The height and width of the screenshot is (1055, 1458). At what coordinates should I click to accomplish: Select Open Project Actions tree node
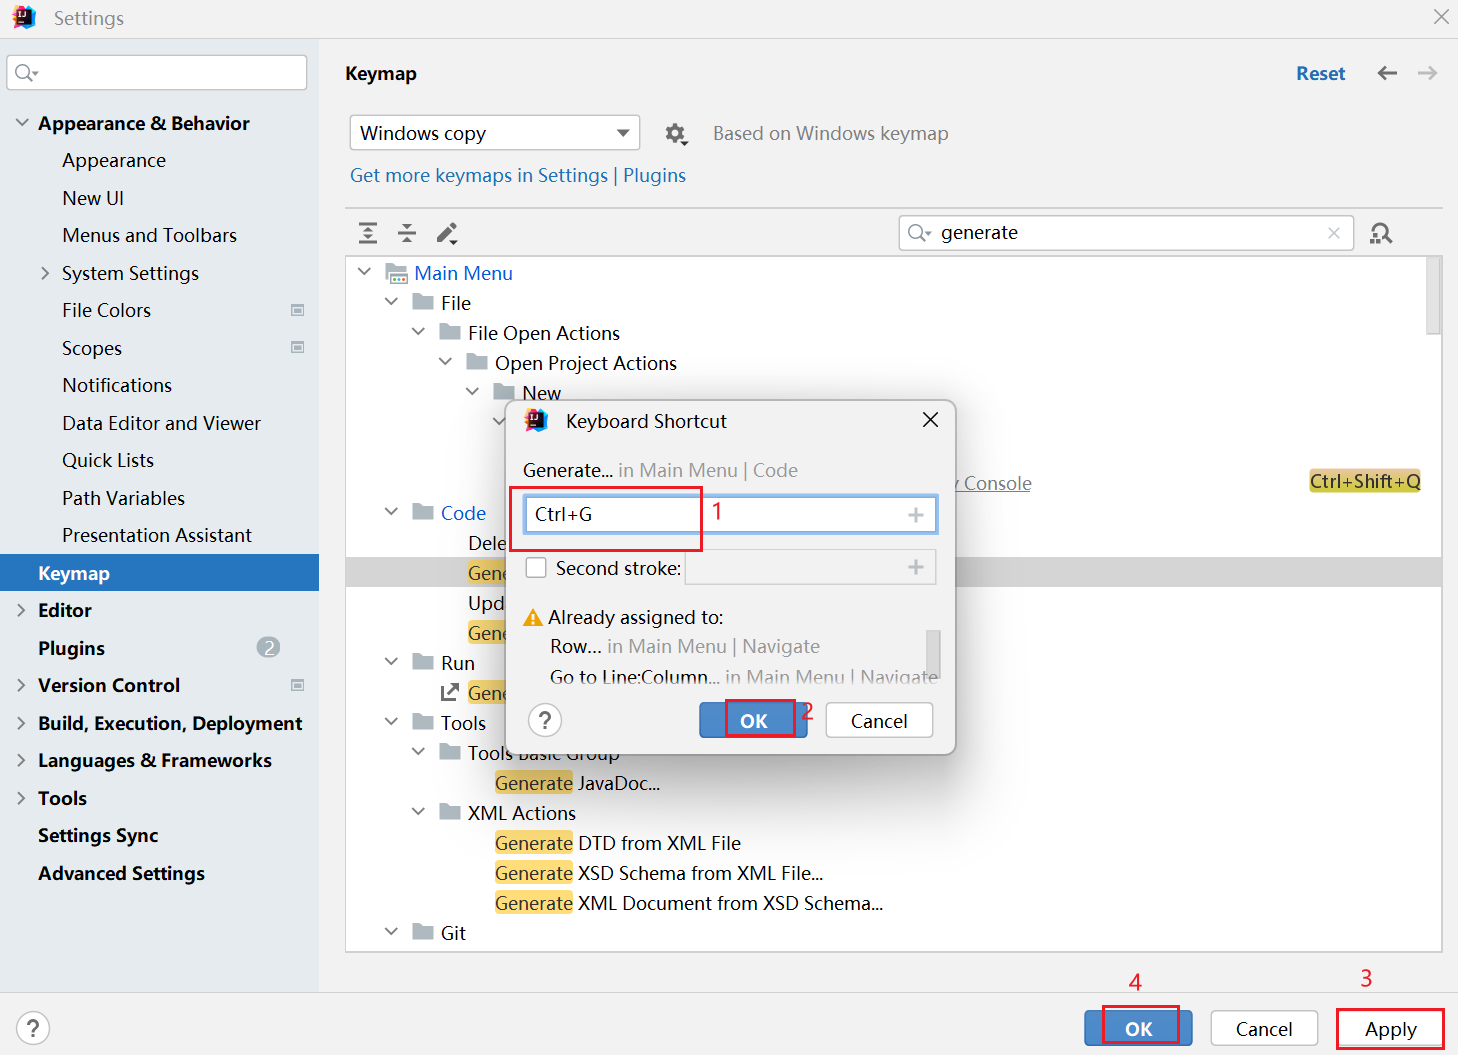coord(585,363)
